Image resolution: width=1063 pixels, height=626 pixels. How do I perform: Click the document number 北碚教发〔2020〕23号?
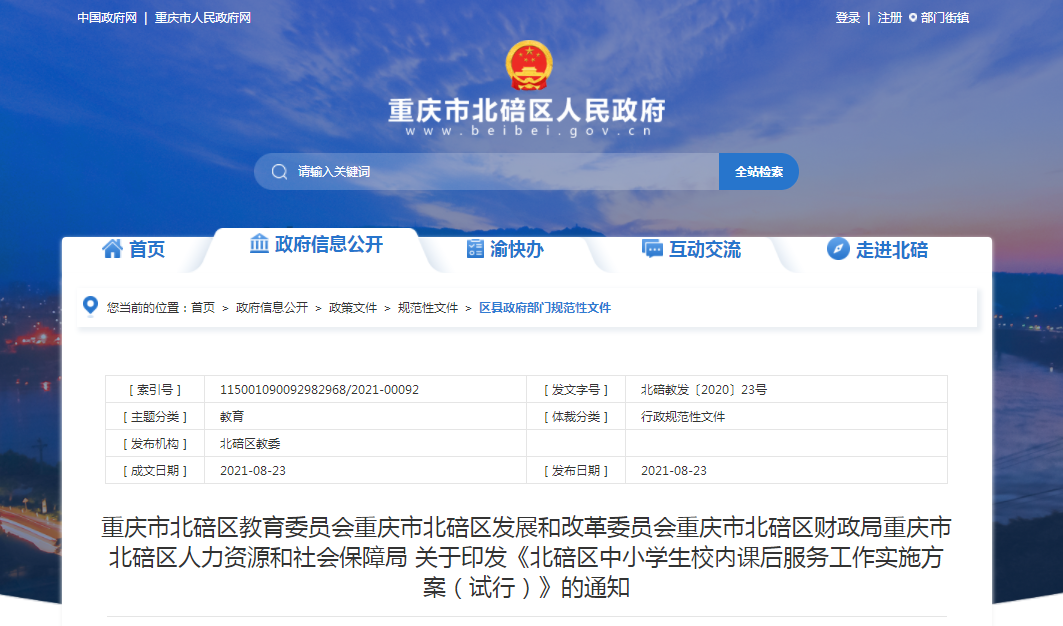(704, 390)
